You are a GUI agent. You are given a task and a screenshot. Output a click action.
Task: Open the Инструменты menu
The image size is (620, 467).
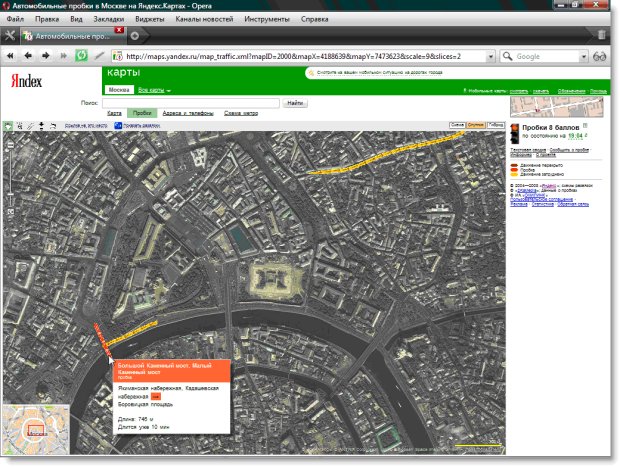coord(267,19)
